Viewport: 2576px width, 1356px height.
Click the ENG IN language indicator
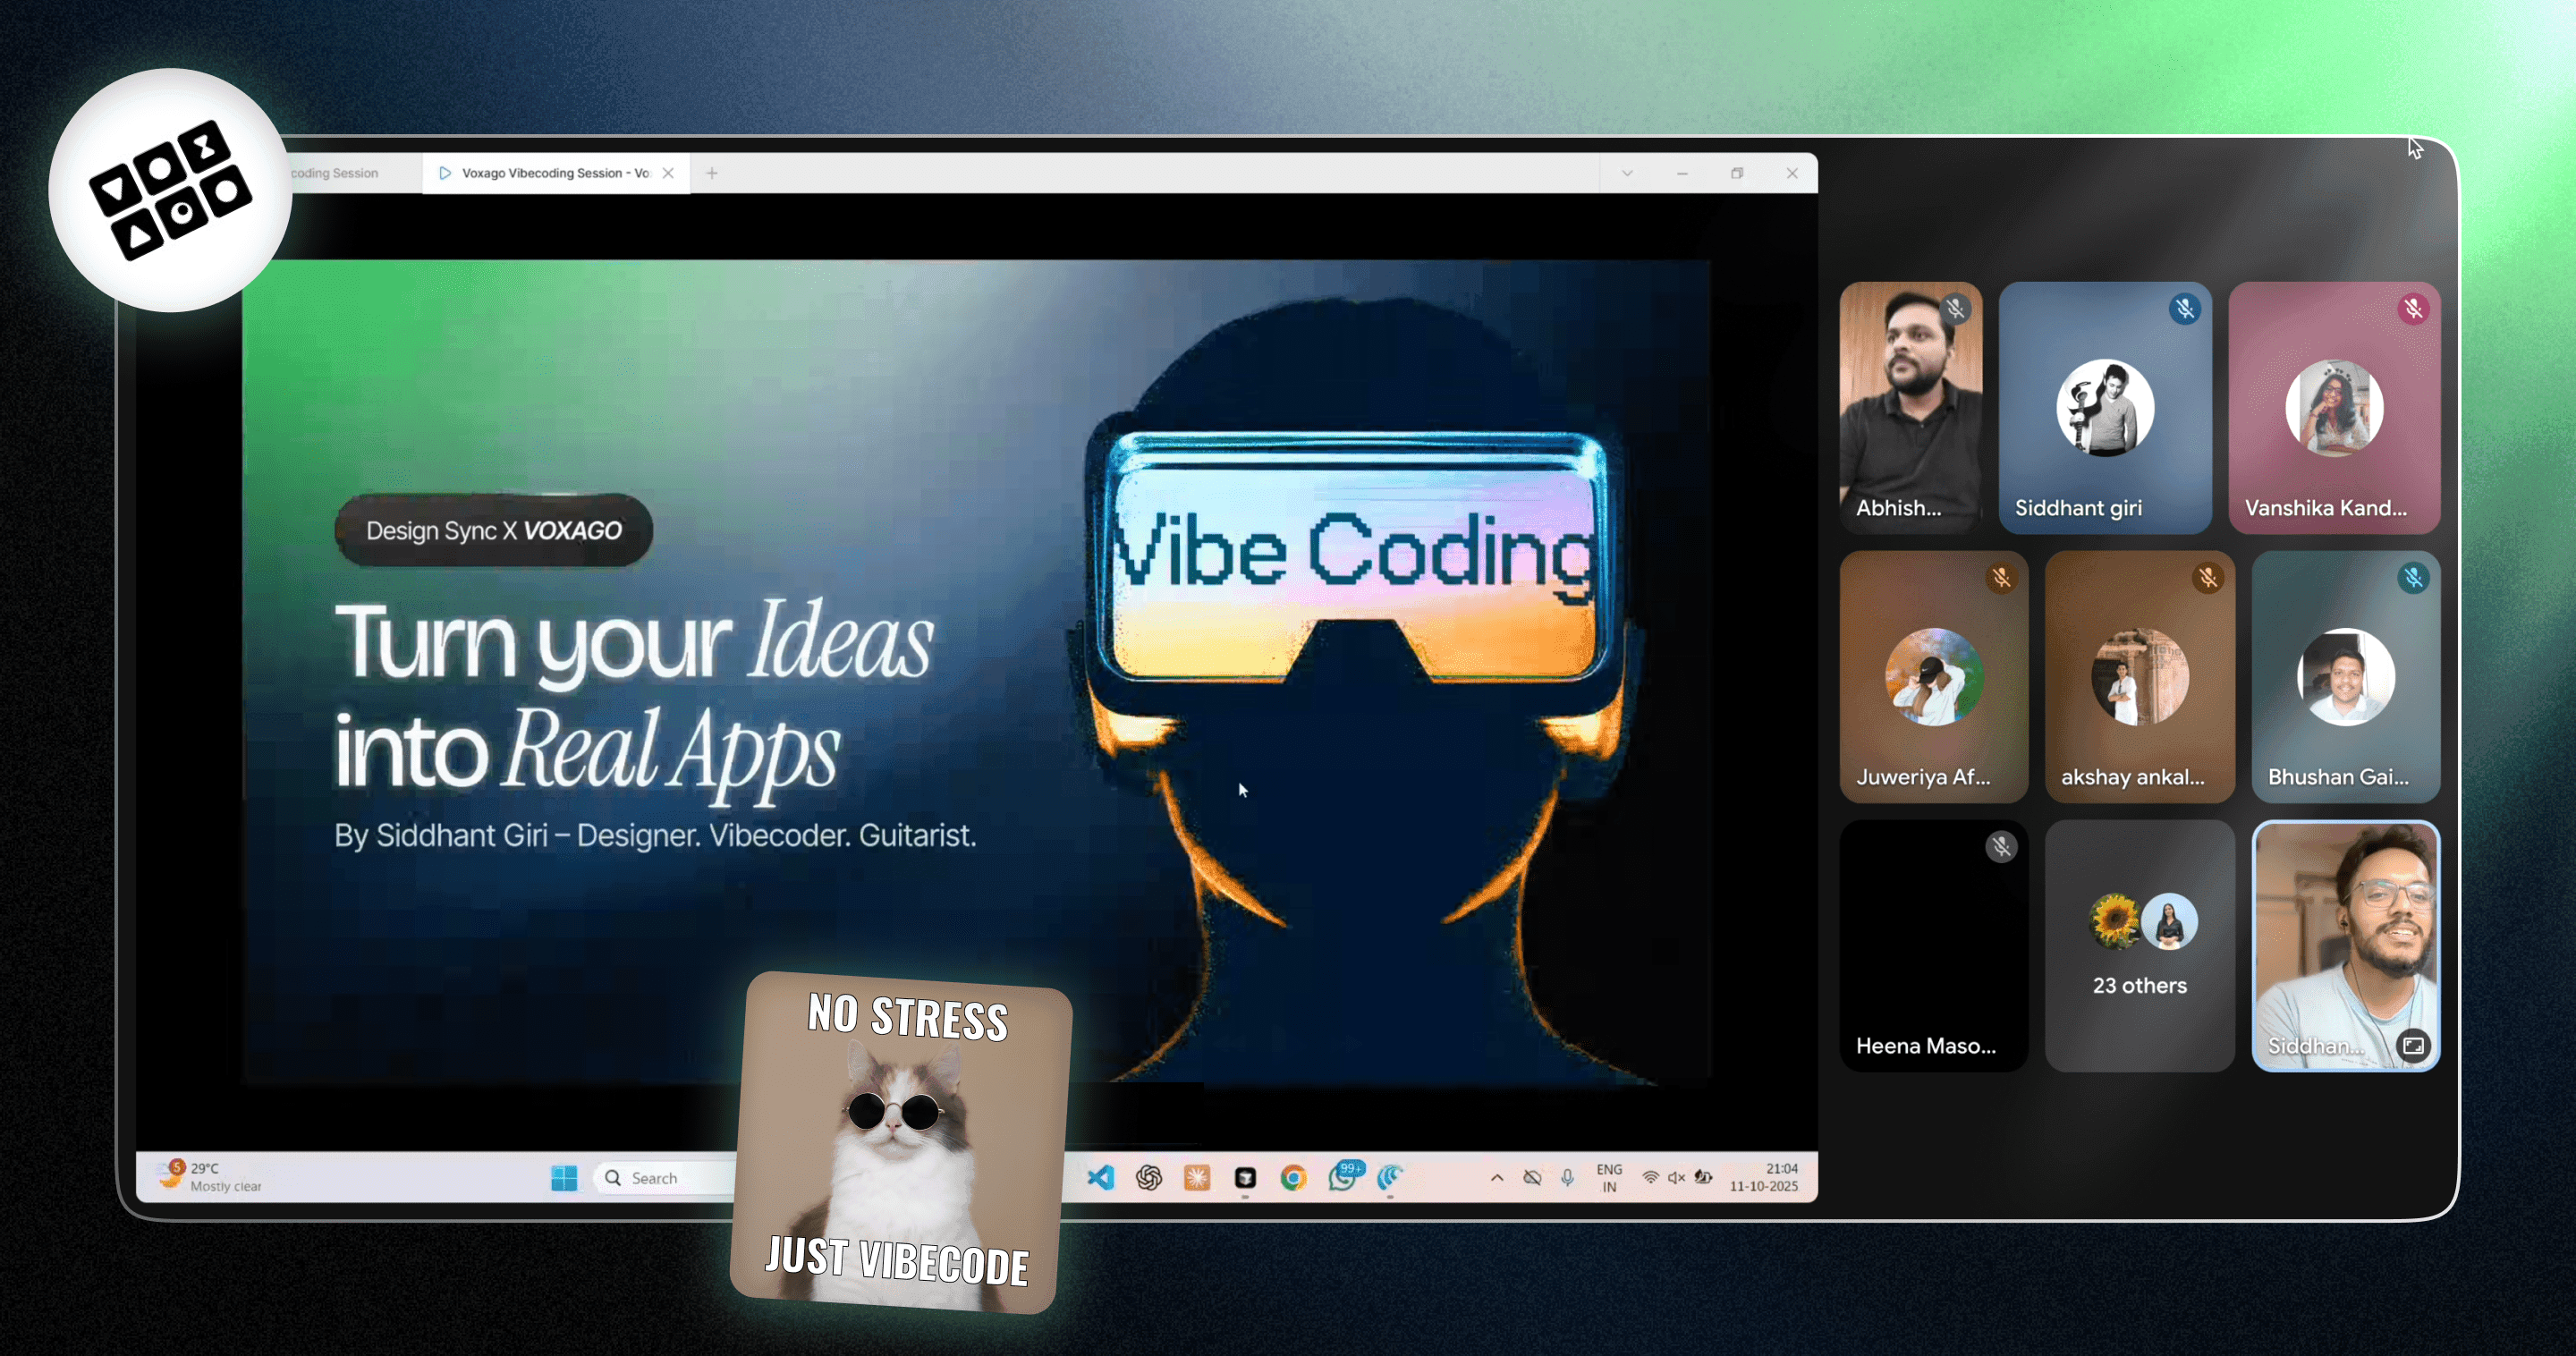pos(1609,1177)
